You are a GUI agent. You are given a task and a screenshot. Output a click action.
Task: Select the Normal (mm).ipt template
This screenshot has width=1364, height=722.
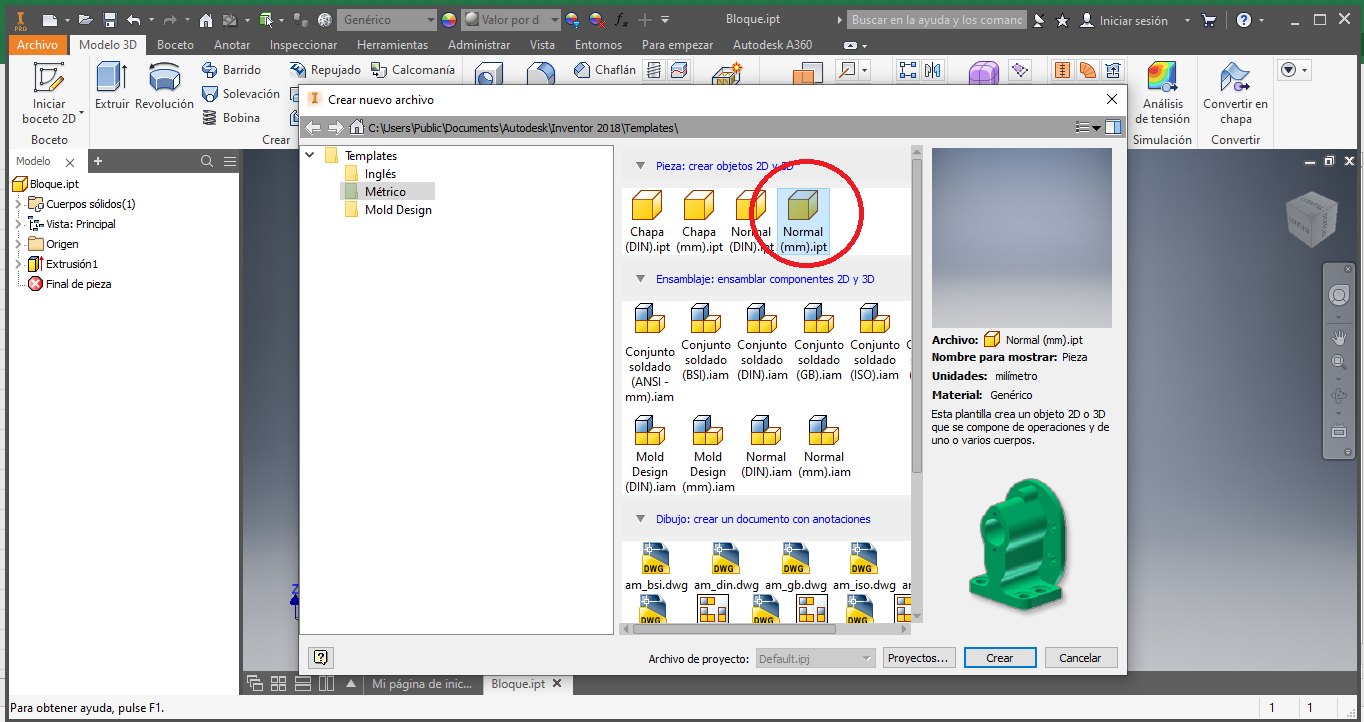point(803,221)
